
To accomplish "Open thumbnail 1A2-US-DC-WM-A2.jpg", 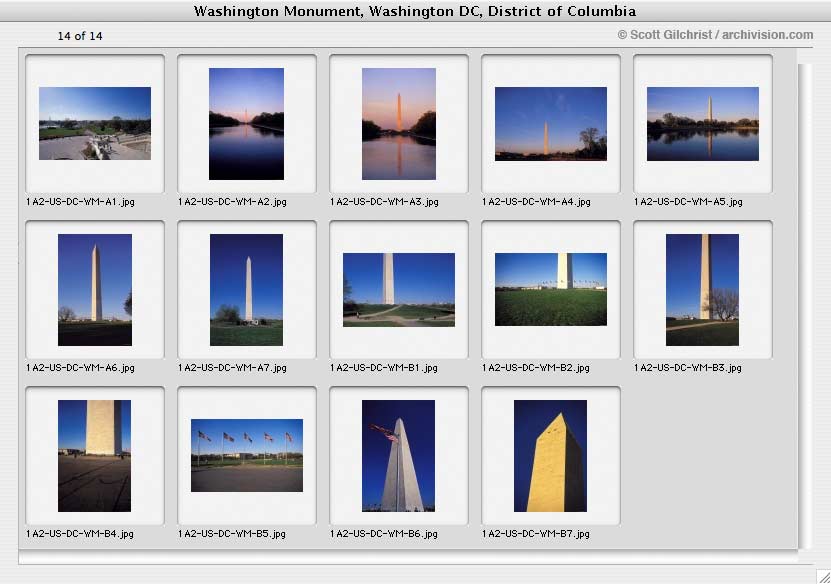I will pos(246,123).
